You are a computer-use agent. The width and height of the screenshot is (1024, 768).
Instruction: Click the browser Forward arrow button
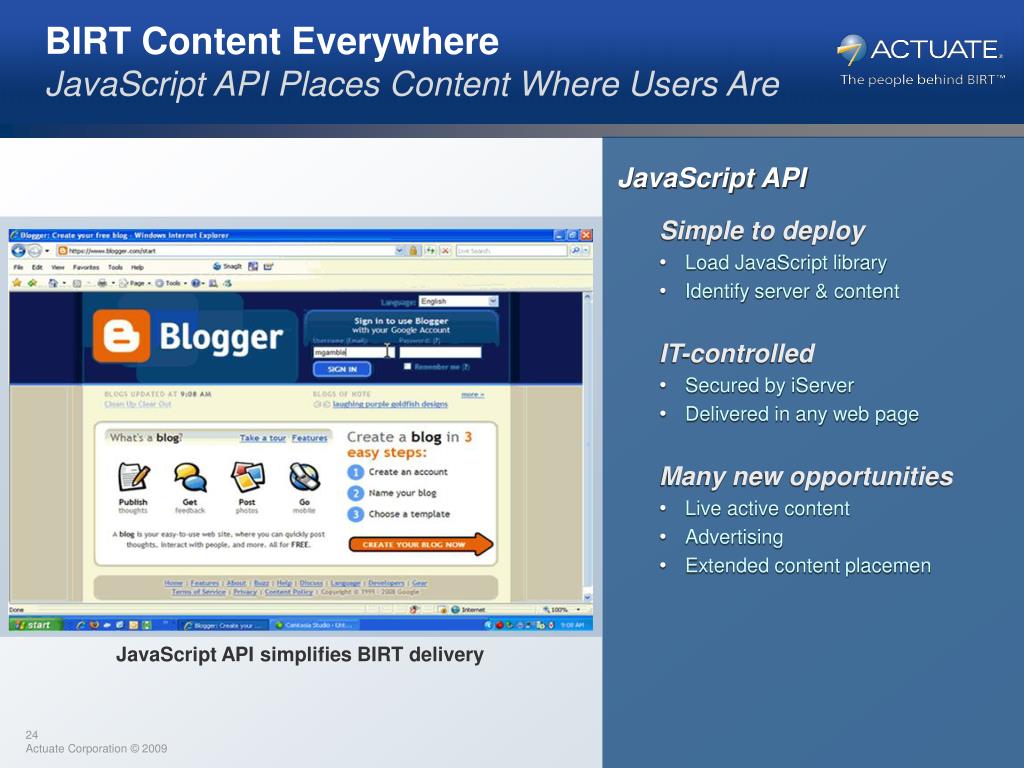coord(35,251)
